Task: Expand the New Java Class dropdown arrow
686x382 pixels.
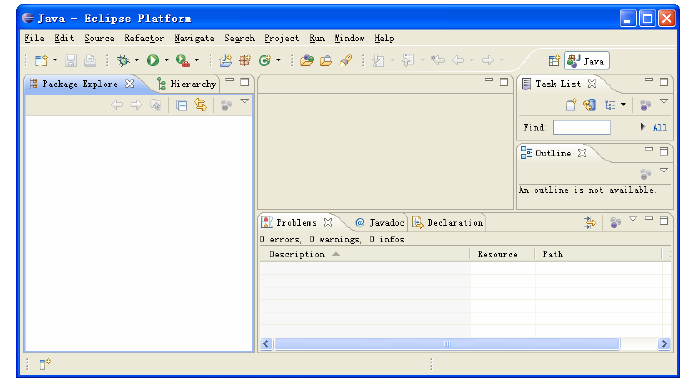Action: coord(278,60)
